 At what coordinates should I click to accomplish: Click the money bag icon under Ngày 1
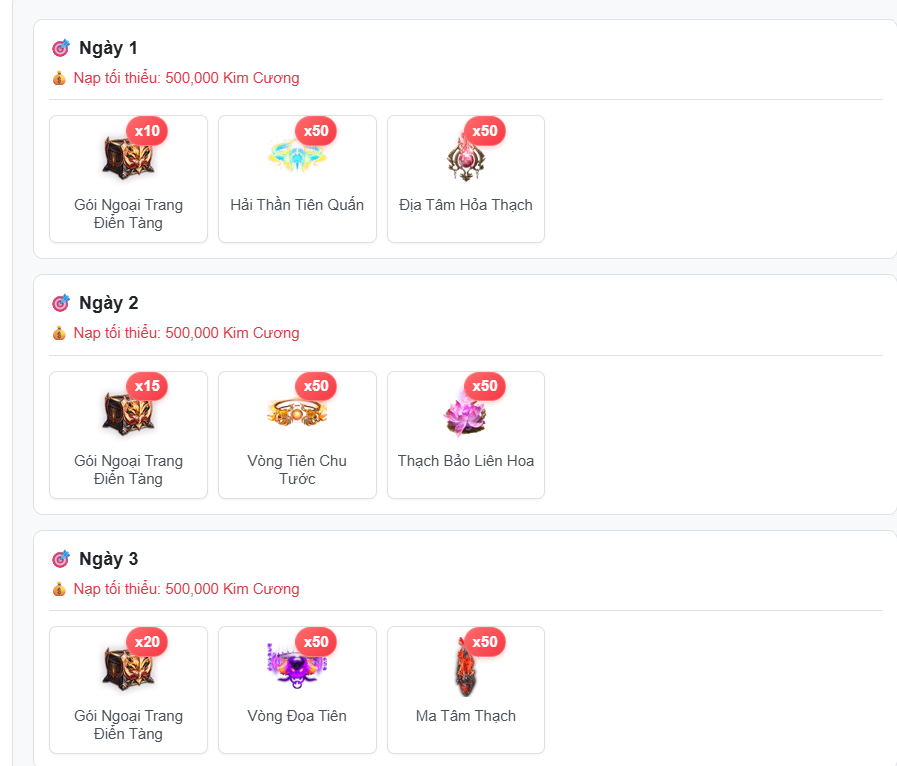59,78
